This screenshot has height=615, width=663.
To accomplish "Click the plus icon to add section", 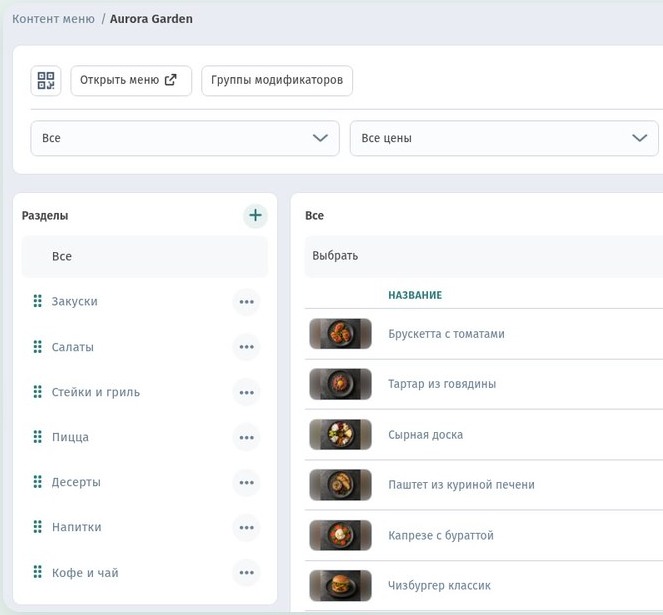I will point(255,215).
